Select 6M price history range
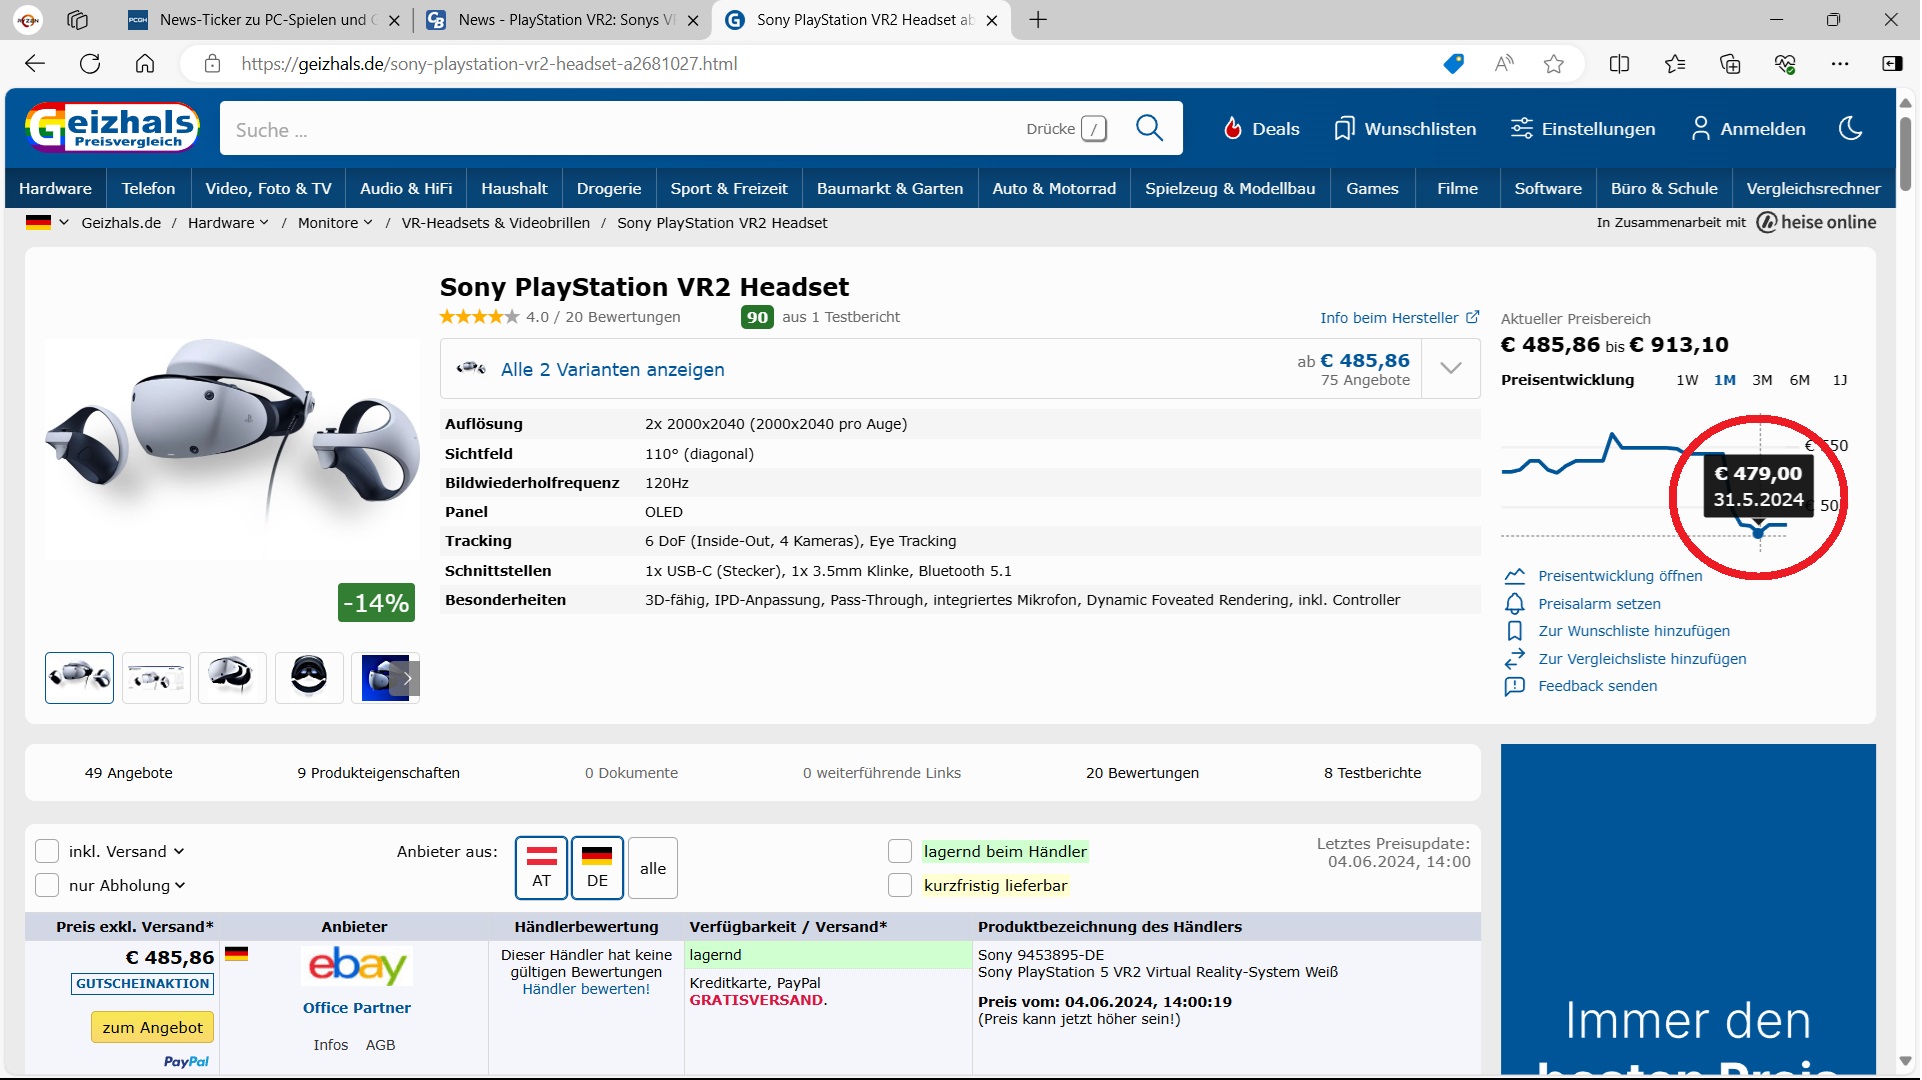This screenshot has height=1080, width=1922. pyautogui.click(x=1800, y=380)
